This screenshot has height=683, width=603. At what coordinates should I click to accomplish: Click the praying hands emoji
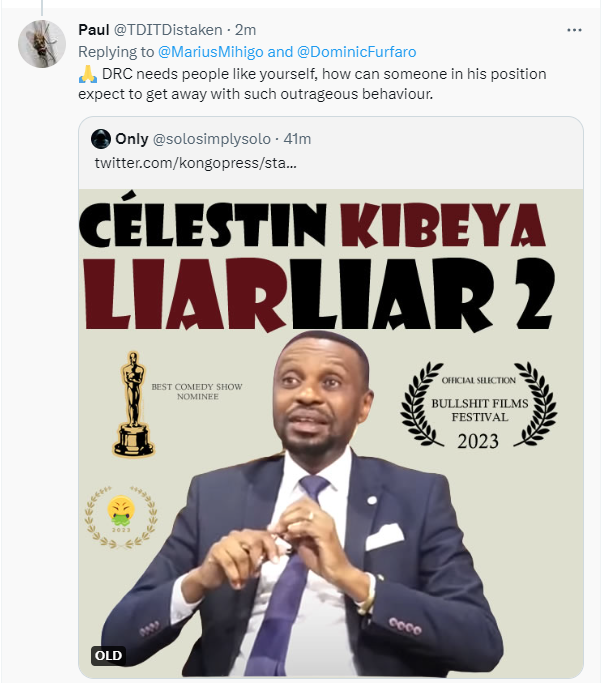(85, 75)
